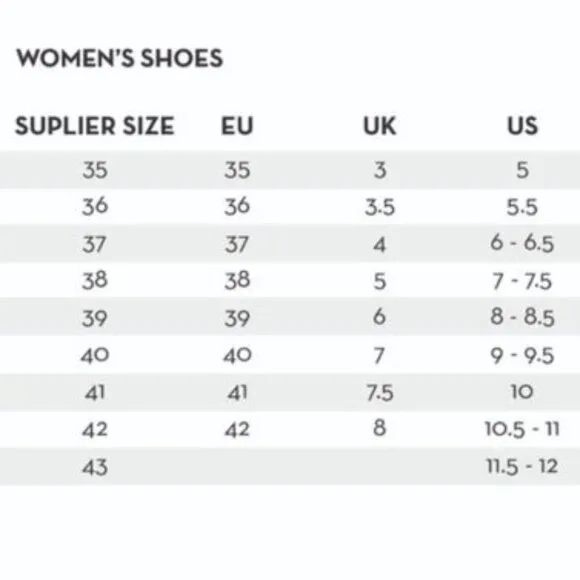The height and width of the screenshot is (580, 580).
Task: Click the UK column header
Action: [x=380, y=126]
